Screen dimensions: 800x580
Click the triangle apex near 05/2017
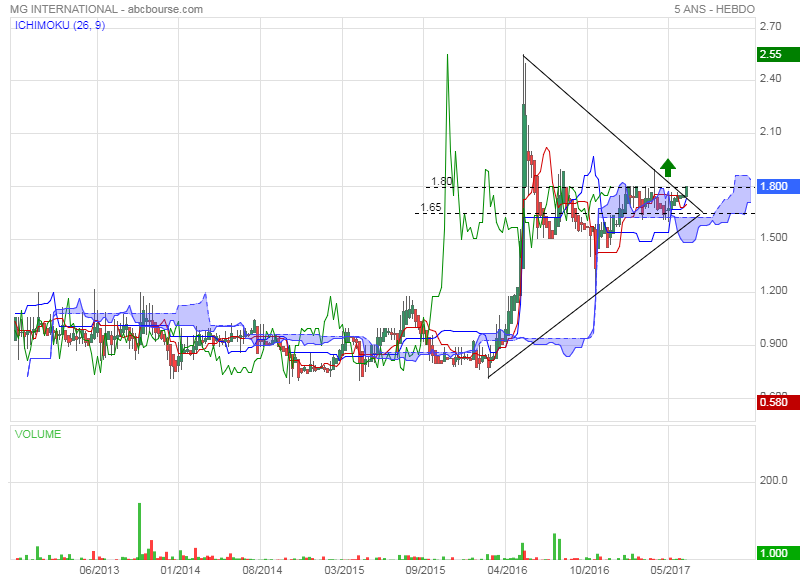(x=703, y=213)
